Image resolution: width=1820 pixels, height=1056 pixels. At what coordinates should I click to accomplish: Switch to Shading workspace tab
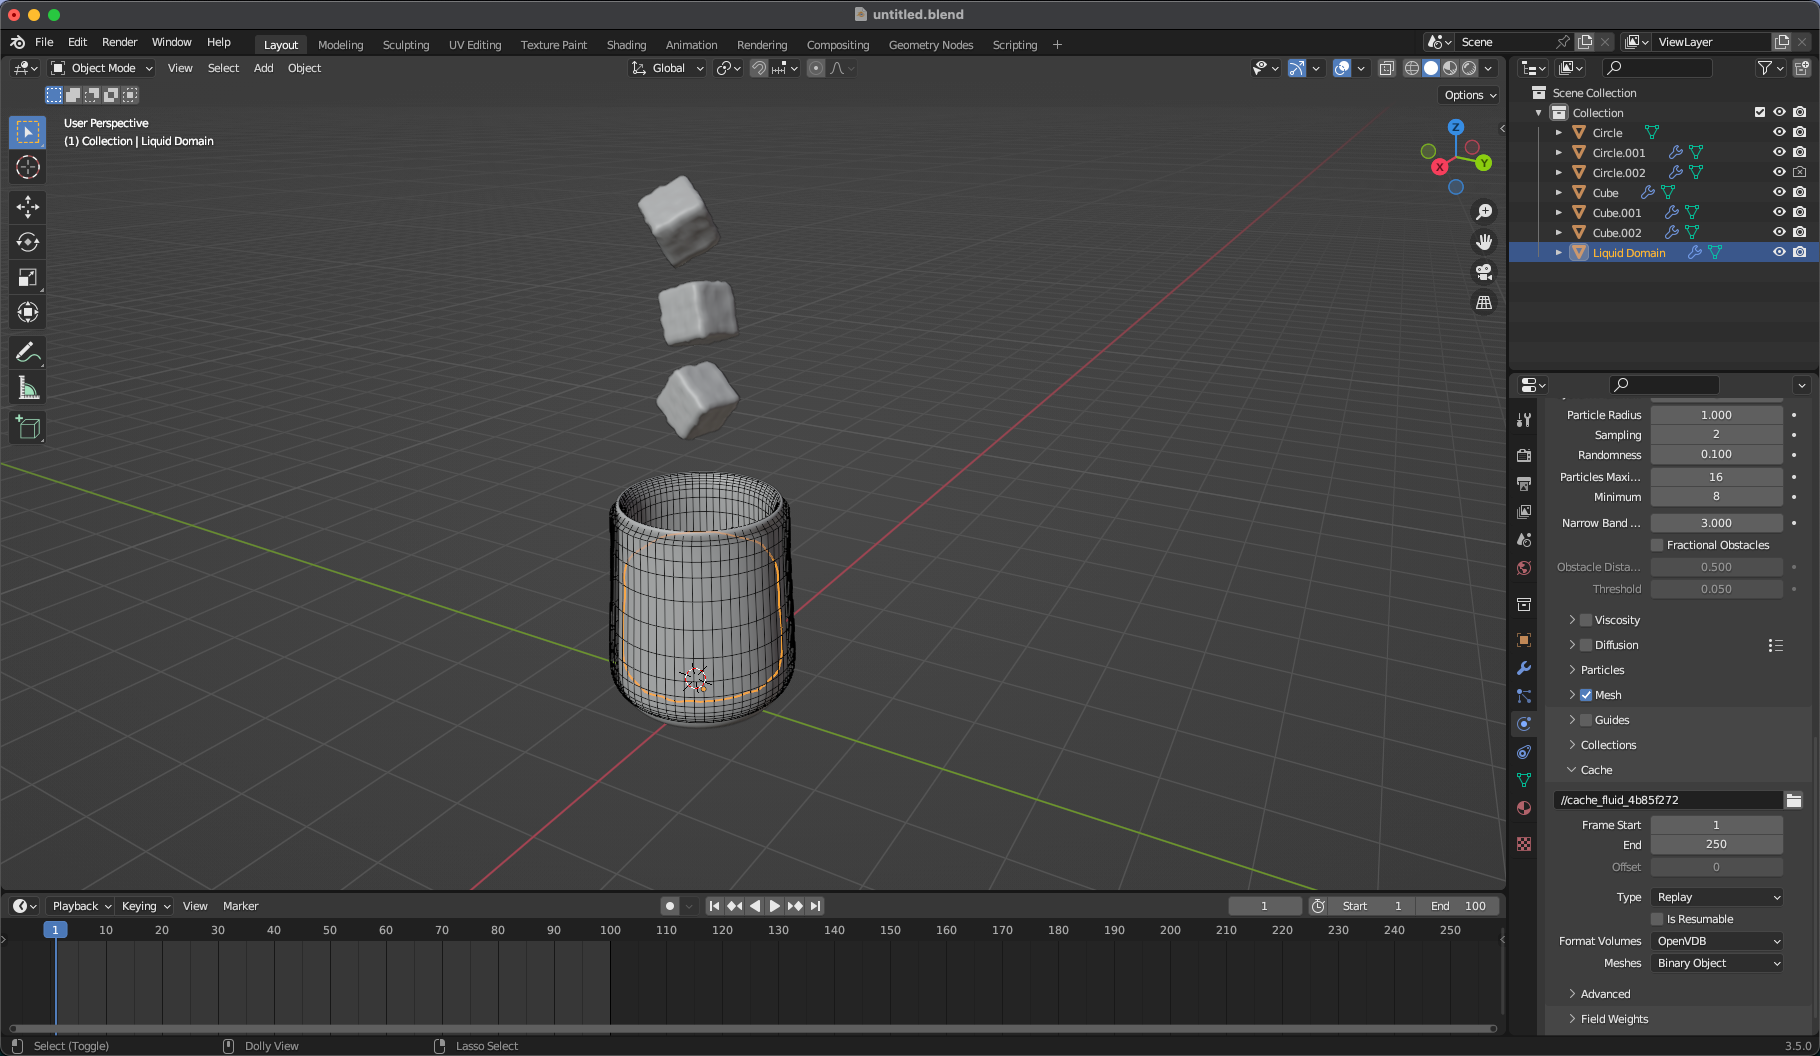pyautogui.click(x=626, y=45)
